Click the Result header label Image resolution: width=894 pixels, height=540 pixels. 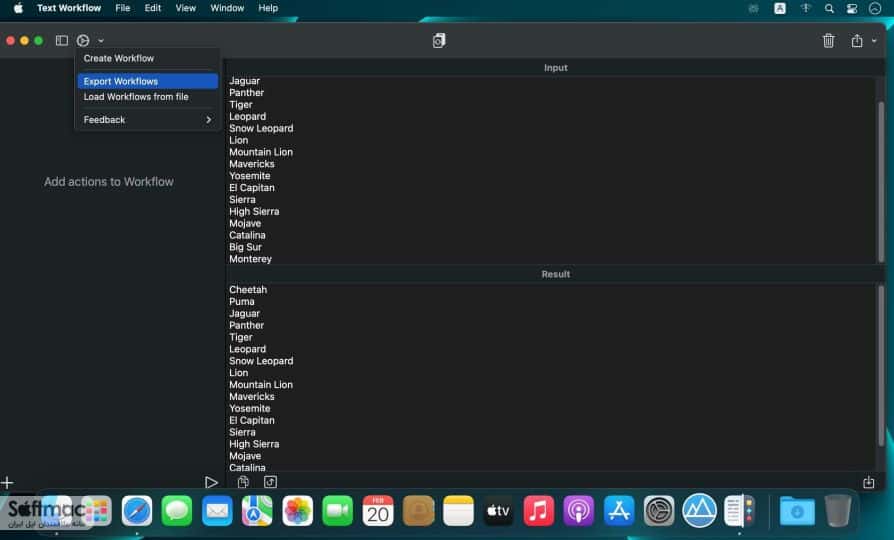click(x=555, y=274)
